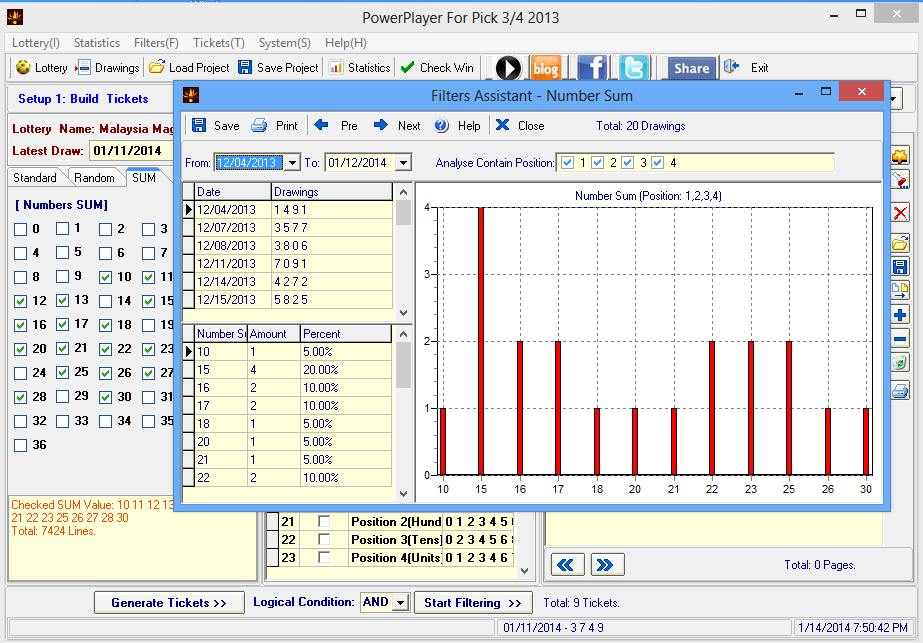Image resolution: width=923 pixels, height=643 pixels.
Task: Open the Logical Condition AND dropdown
Action: 400,602
